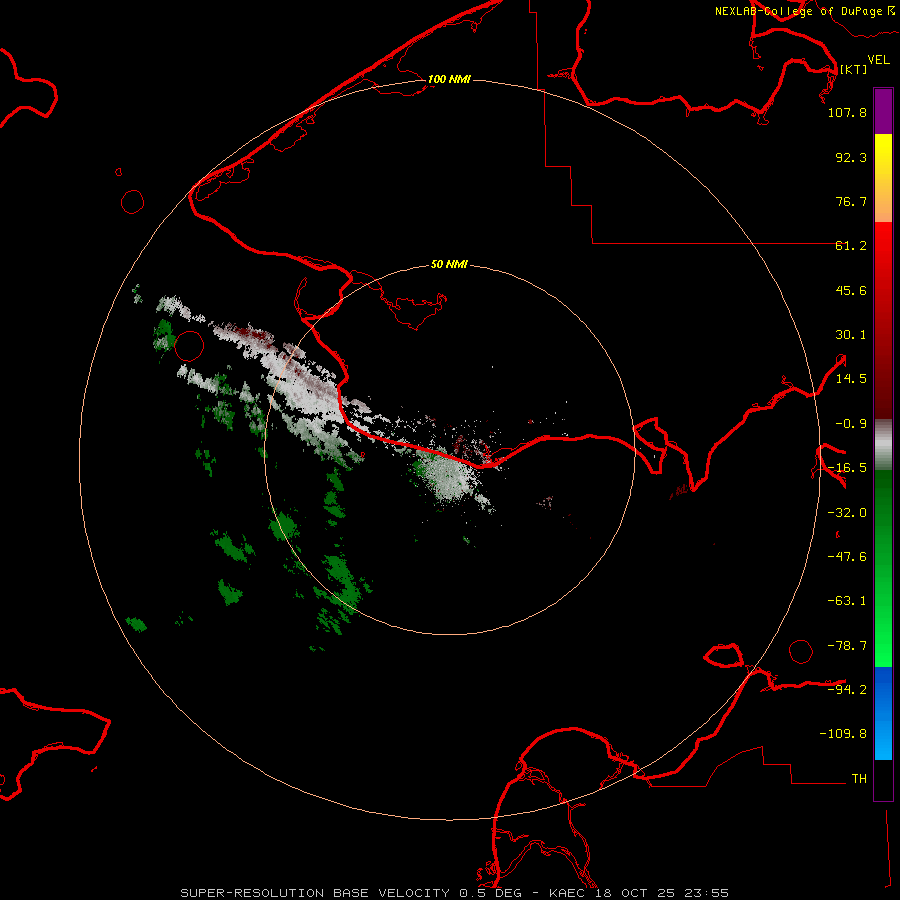
Task: Select the gray segment of the velocity scale
Action: (x=883, y=445)
